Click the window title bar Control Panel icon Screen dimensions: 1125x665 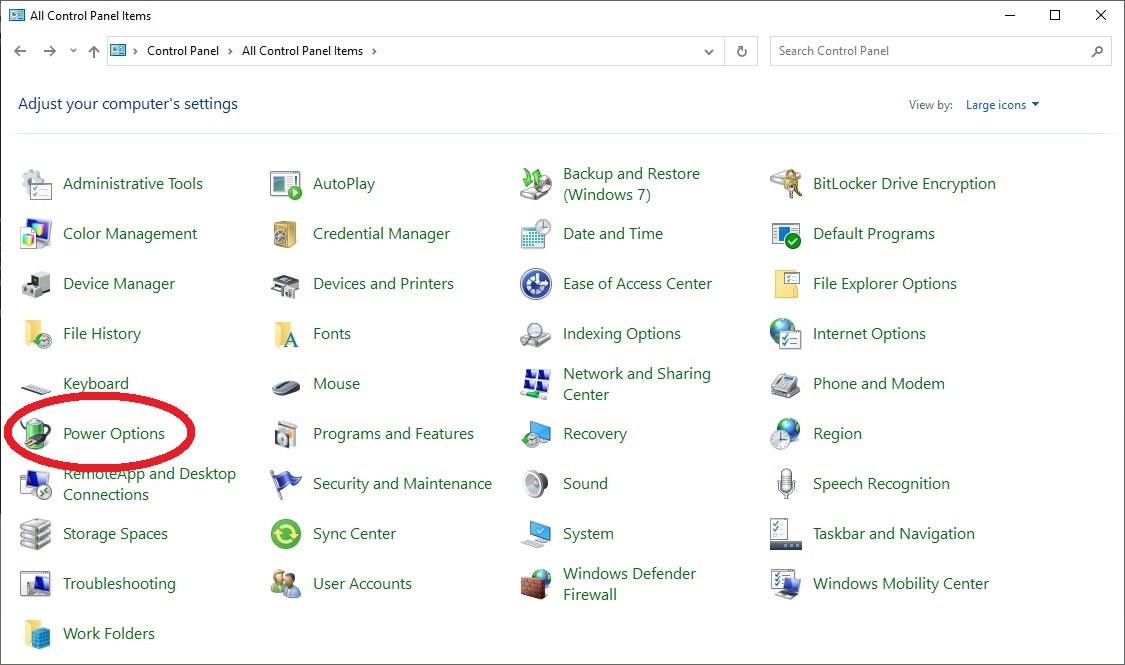(x=17, y=15)
